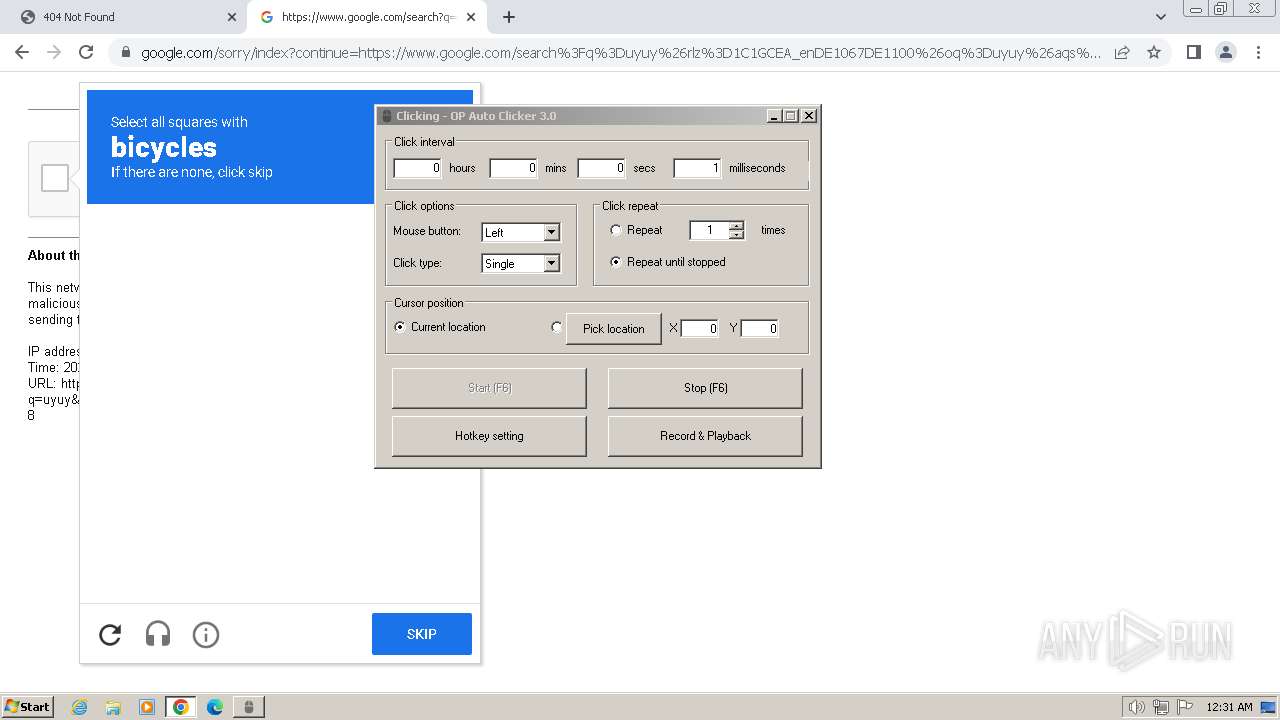Click the X coordinate field
Image resolution: width=1280 pixels, height=720 pixels.
(700, 328)
